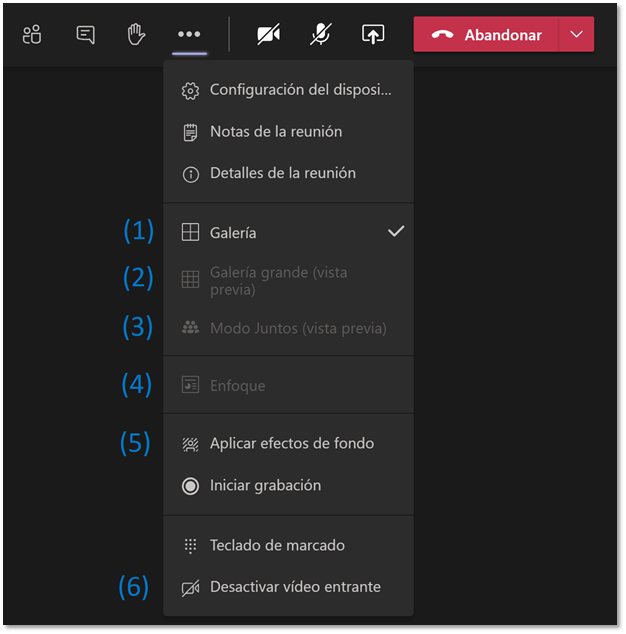Click the Teclado de marcado dial pad icon
This screenshot has height=634, width=626.
190,546
